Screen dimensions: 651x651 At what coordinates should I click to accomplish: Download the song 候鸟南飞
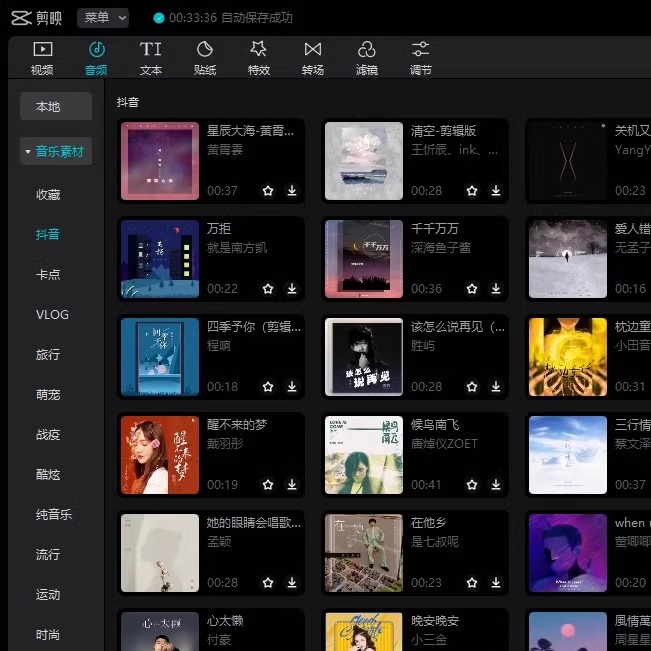coord(496,485)
